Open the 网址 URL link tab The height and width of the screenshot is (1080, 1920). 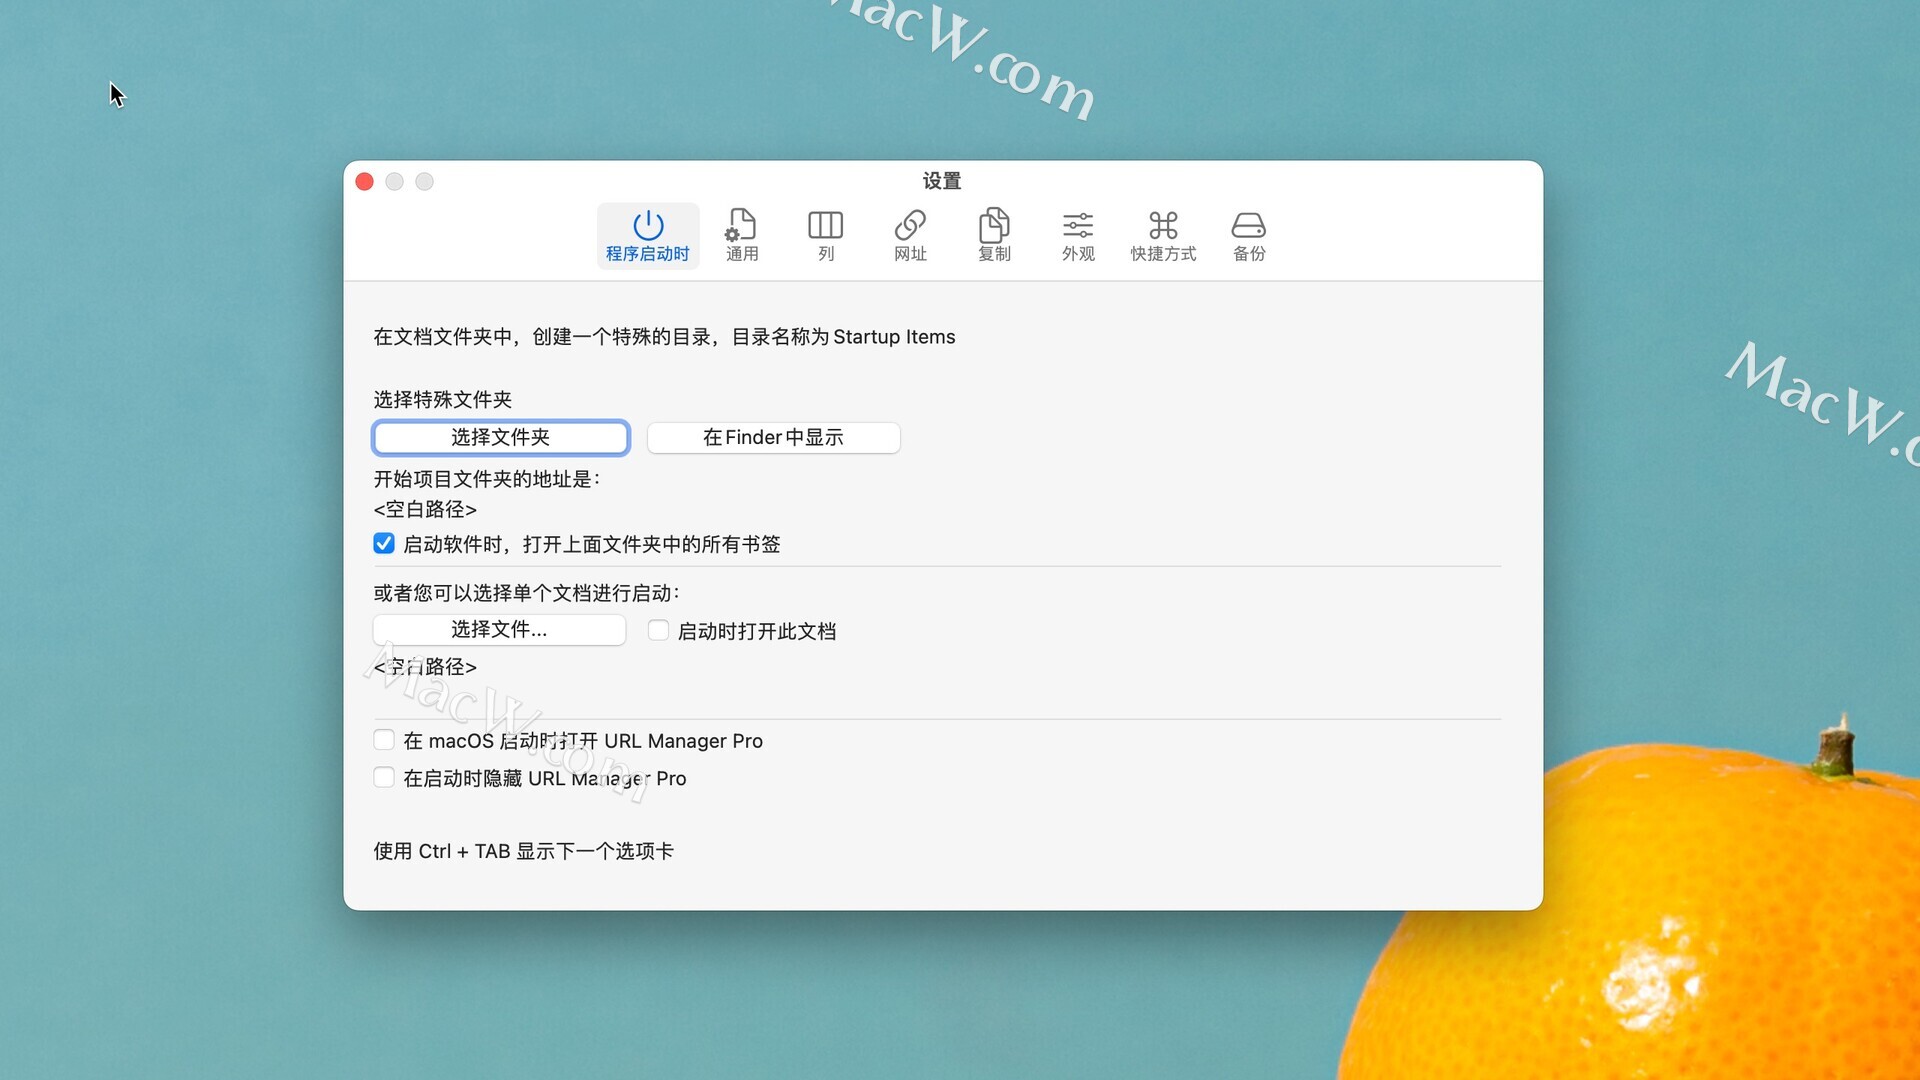[910, 236]
